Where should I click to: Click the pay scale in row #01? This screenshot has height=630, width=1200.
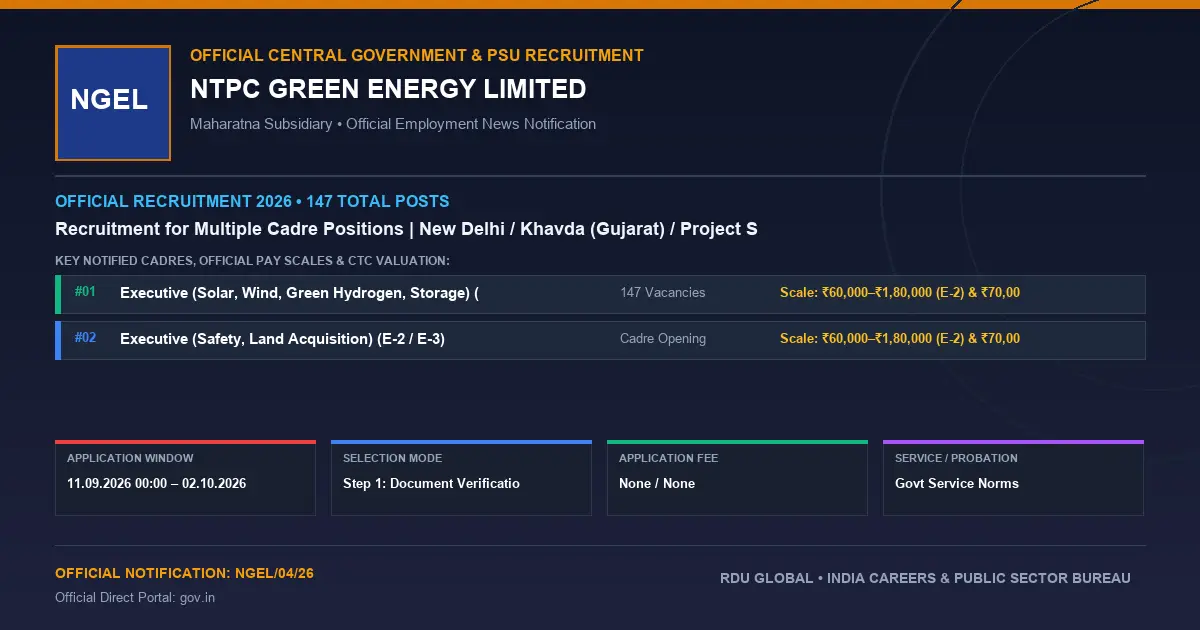(x=900, y=293)
